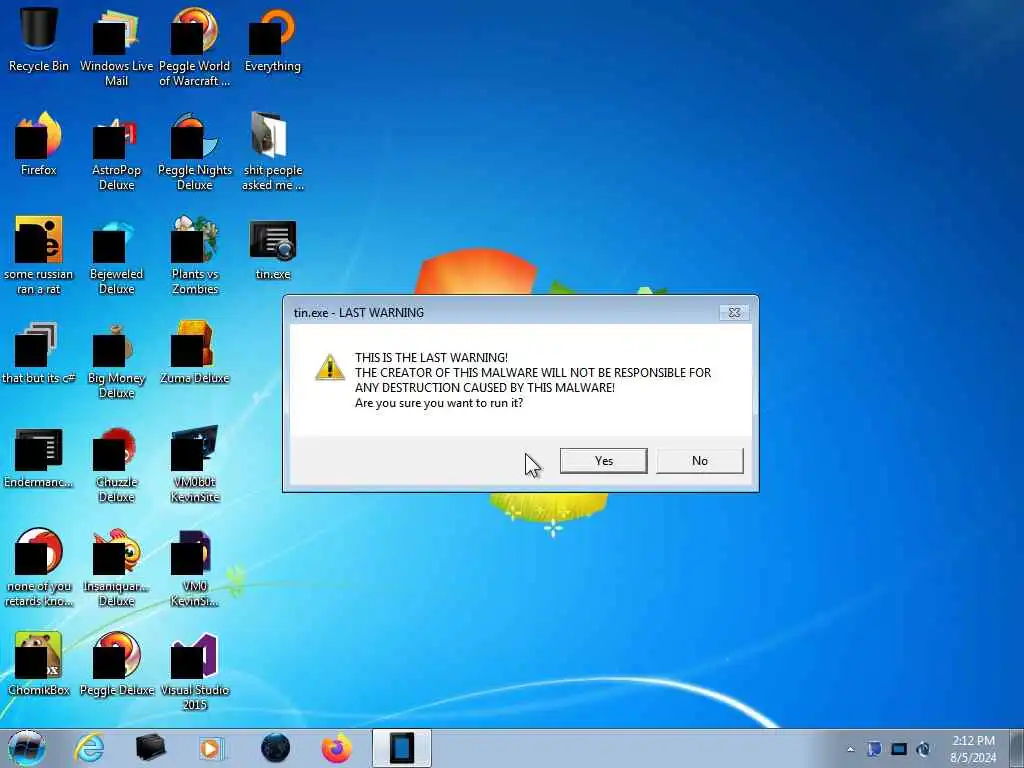Select Insaniquar... Deluxe icon
Image resolution: width=1024 pixels, height=768 pixels.
pos(116,568)
